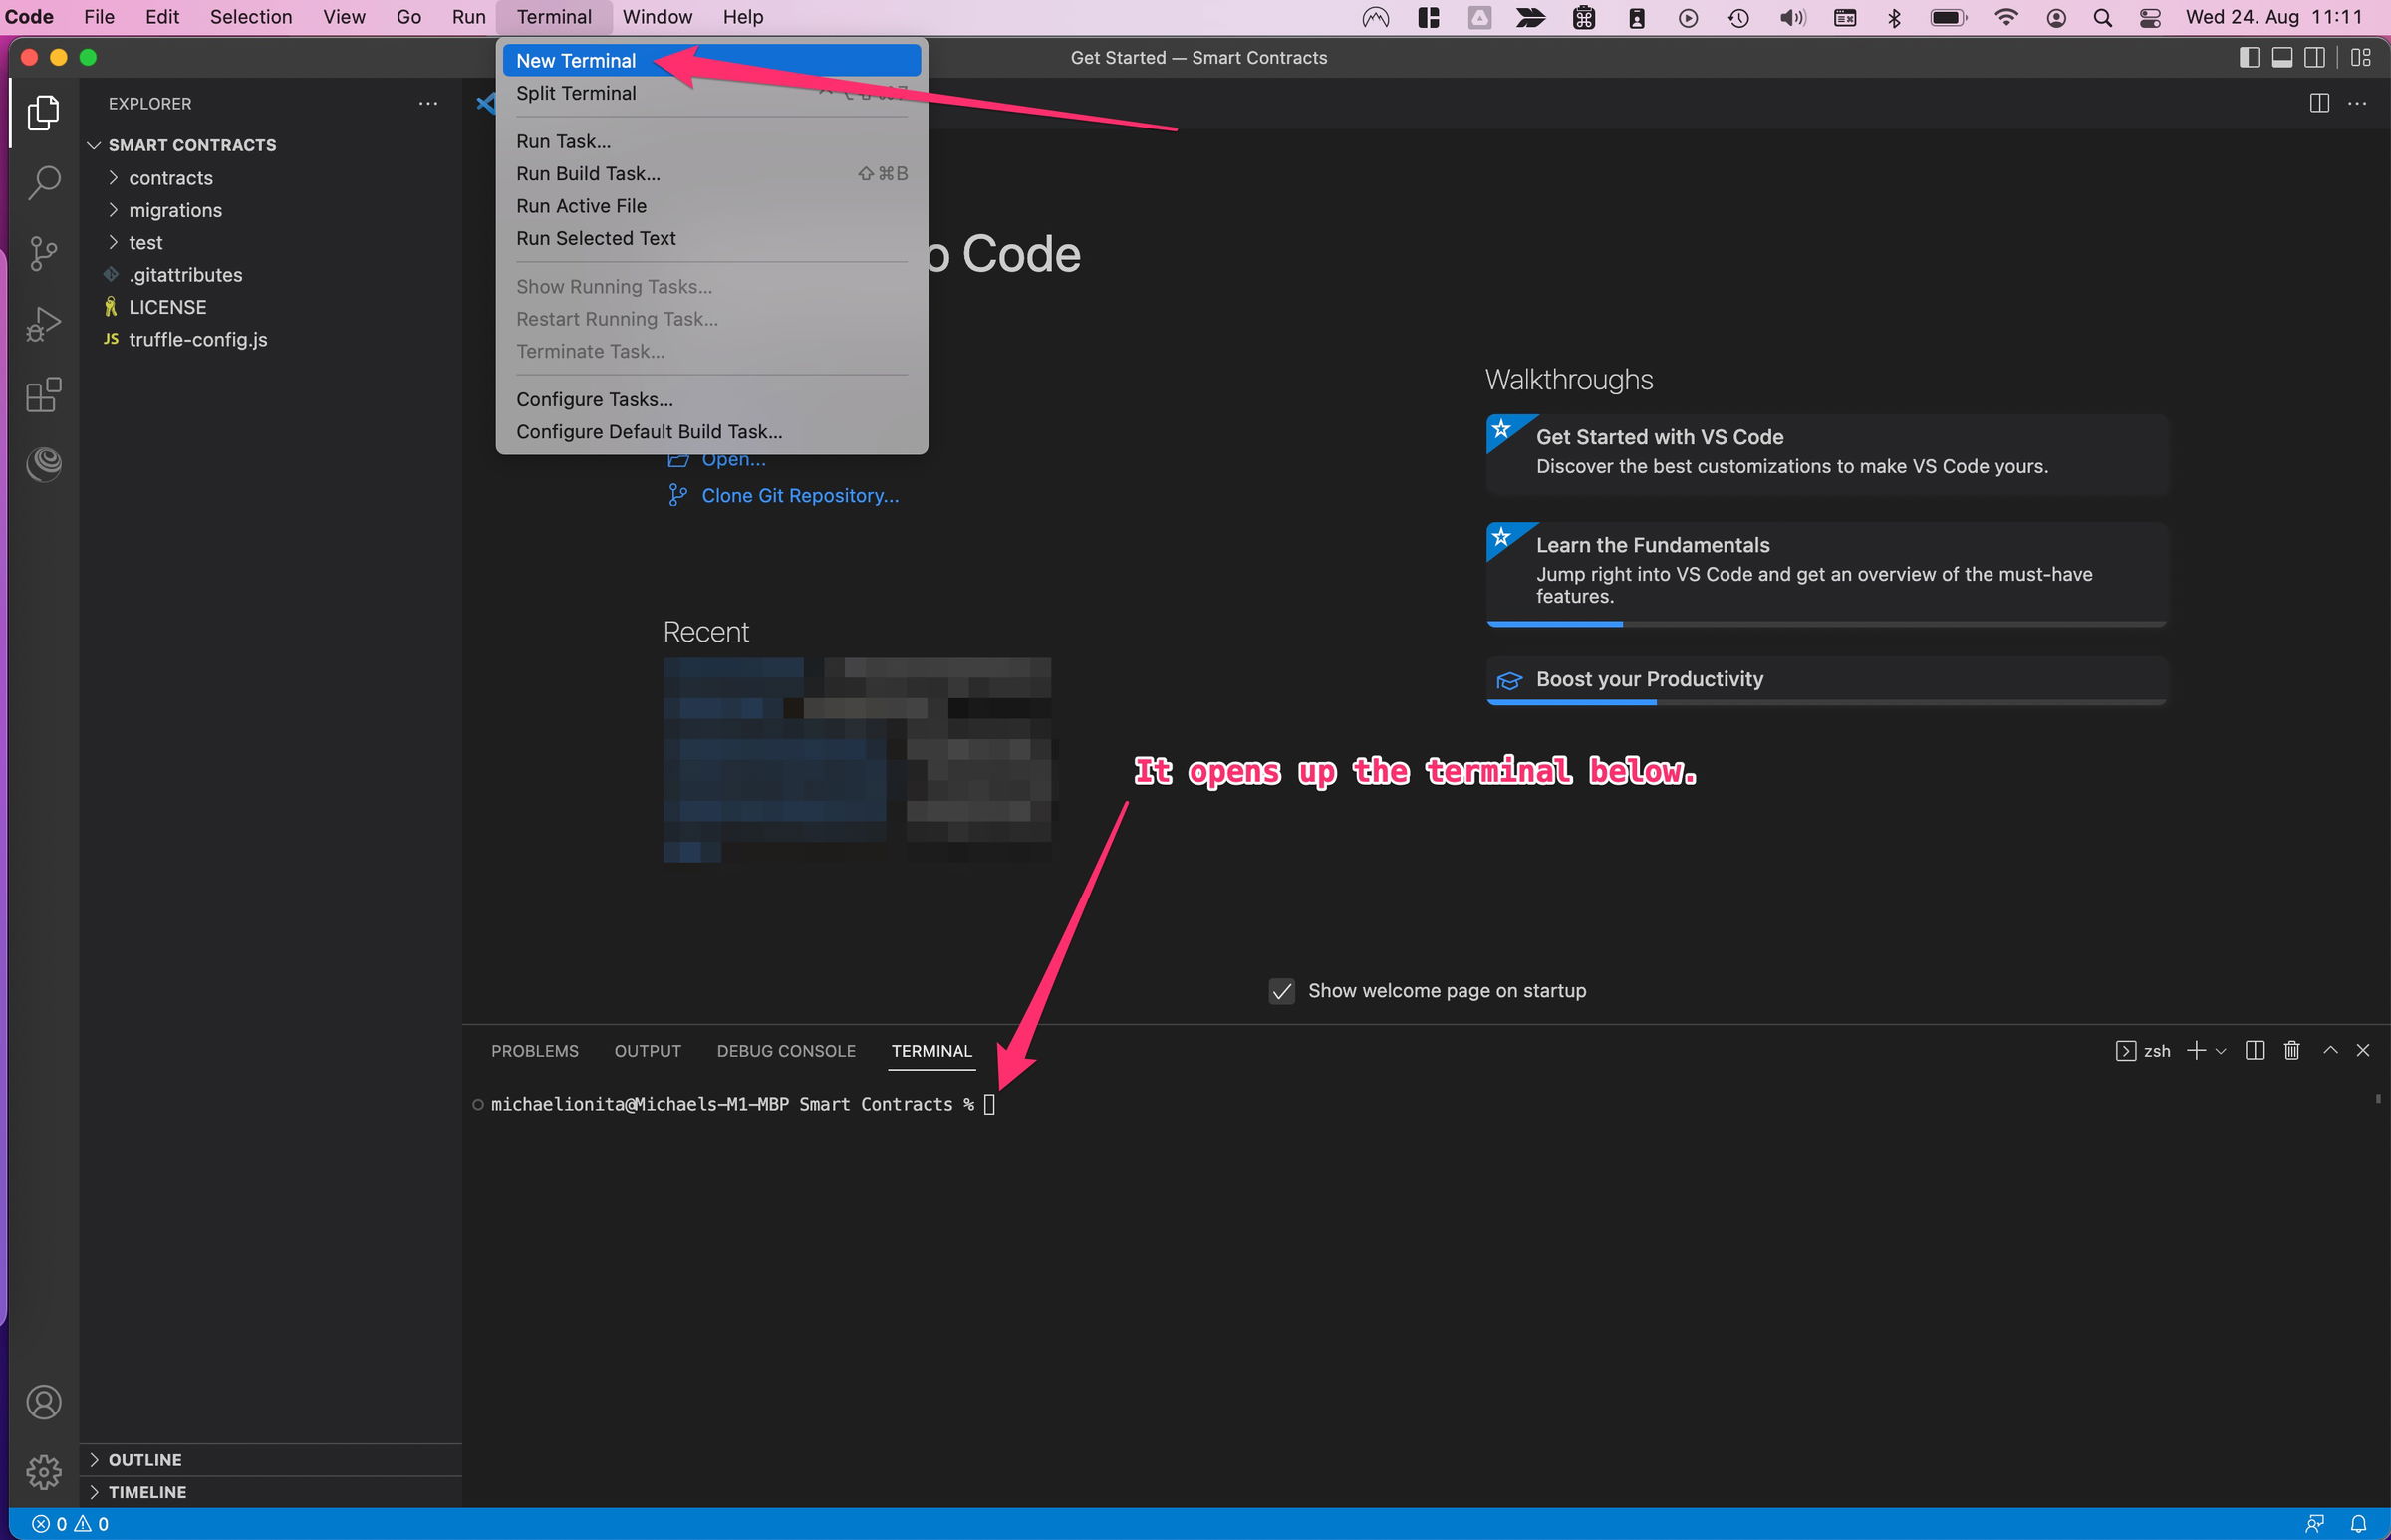The height and width of the screenshot is (1540, 2391).
Task: Choose Run Active File menu entry
Action: (x=711, y=206)
